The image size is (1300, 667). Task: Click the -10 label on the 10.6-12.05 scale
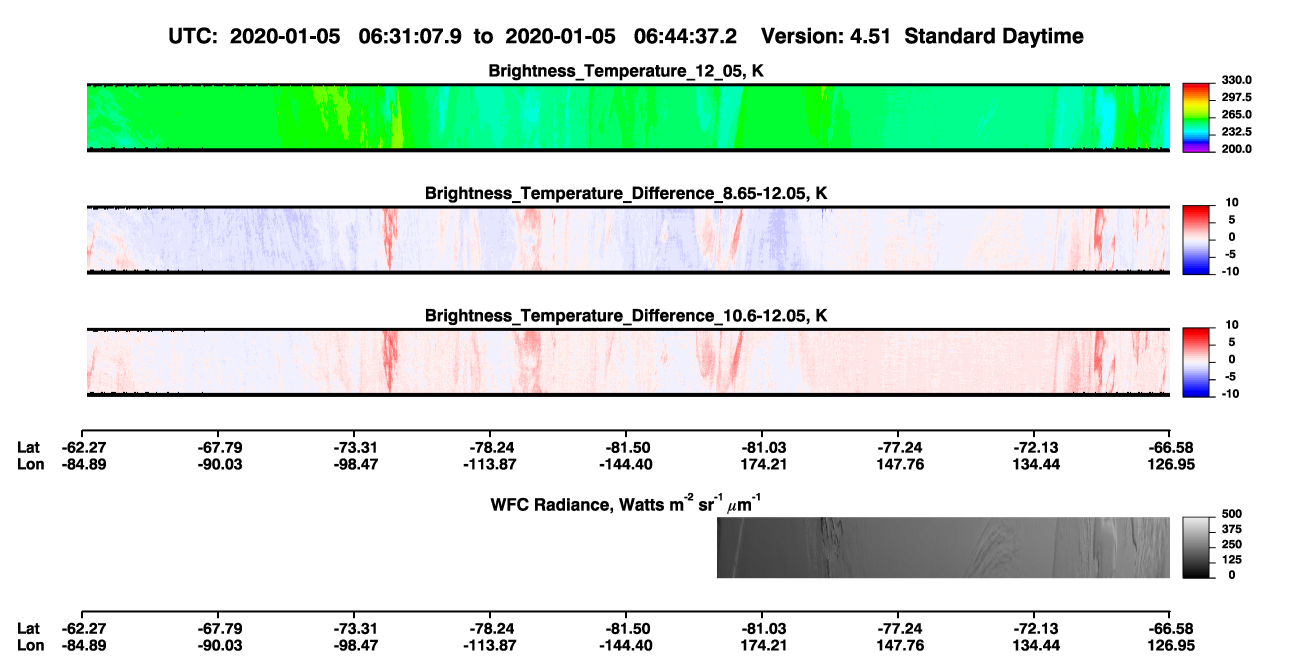point(1232,394)
